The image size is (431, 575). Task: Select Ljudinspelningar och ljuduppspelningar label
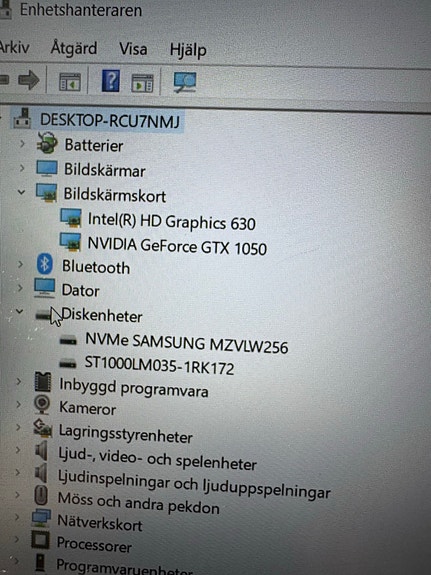tap(194, 484)
